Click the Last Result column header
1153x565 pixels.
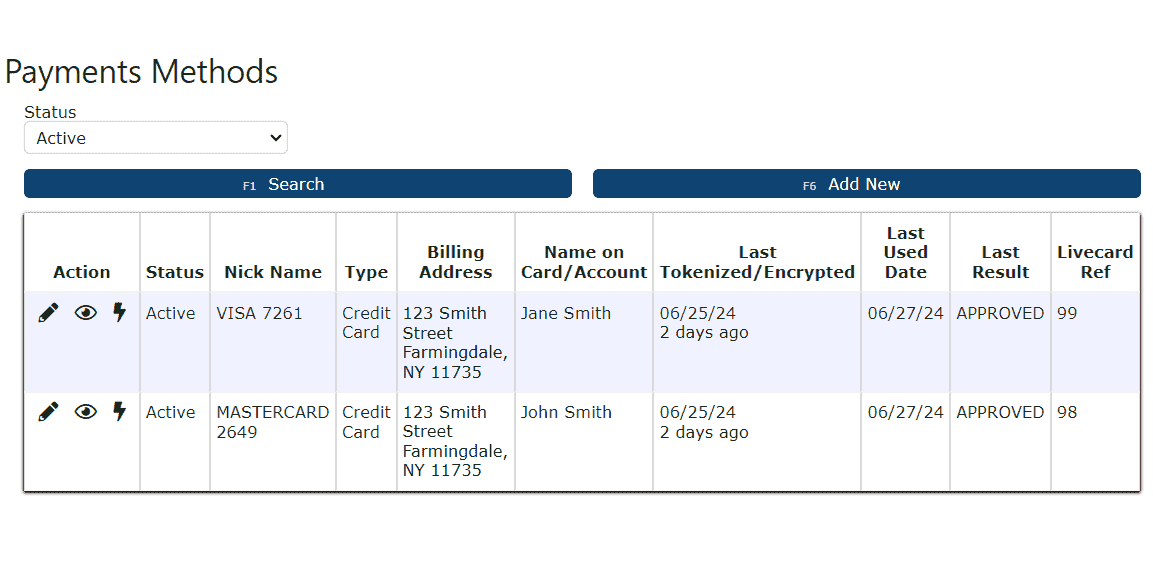coord(1000,262)
